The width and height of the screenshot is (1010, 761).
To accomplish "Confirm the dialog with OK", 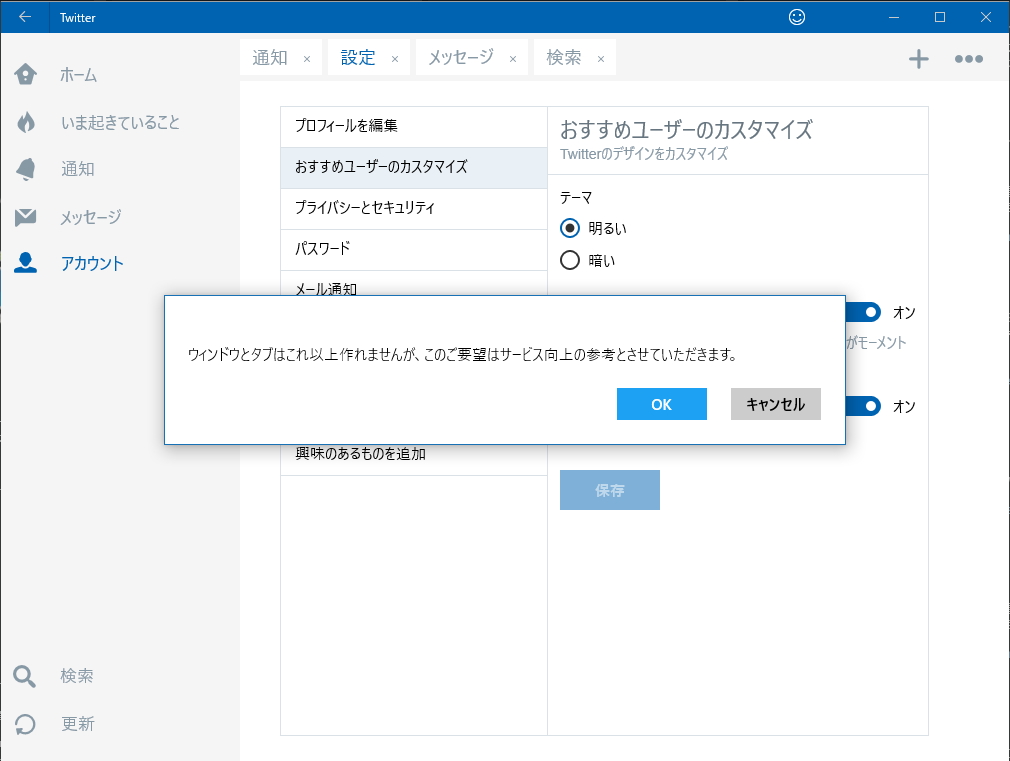I will tap(662, 404).
